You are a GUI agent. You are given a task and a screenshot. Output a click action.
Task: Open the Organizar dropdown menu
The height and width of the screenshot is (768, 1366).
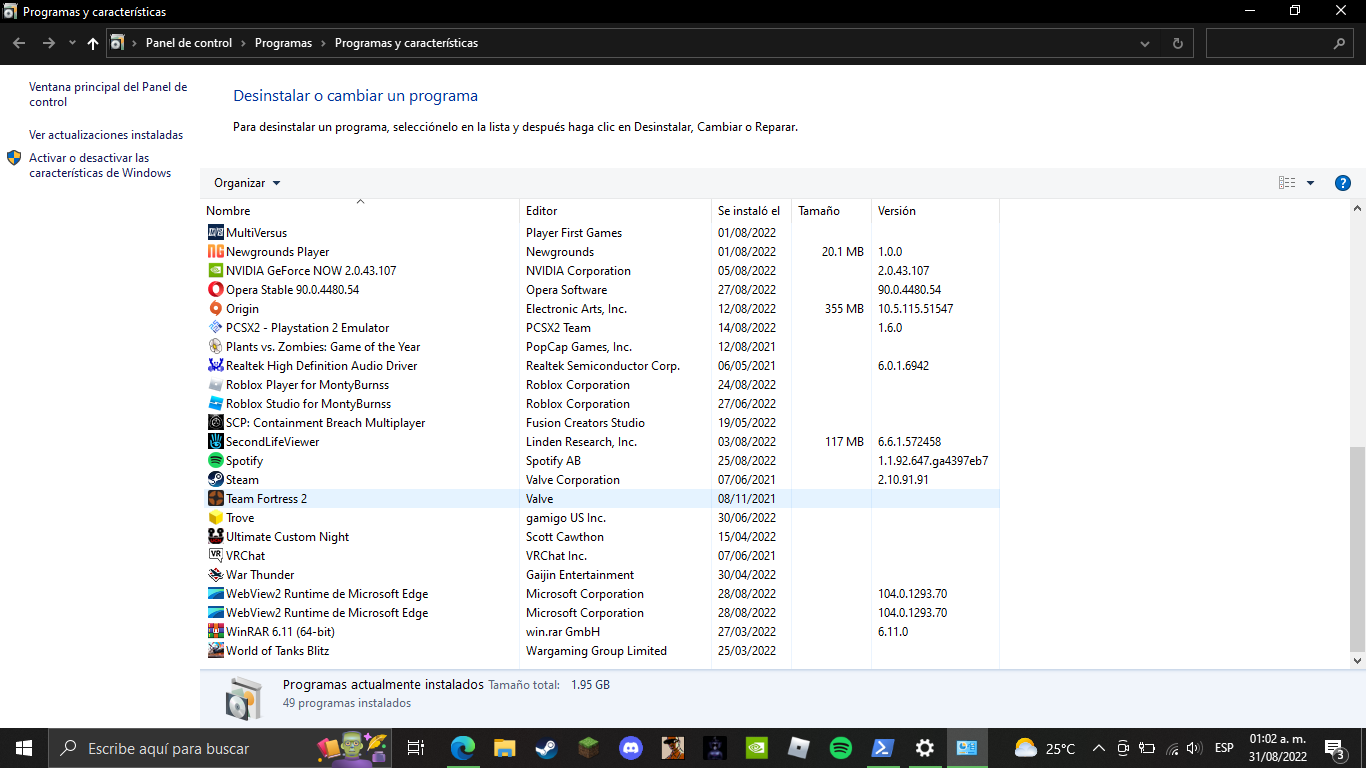coord(247,183)
